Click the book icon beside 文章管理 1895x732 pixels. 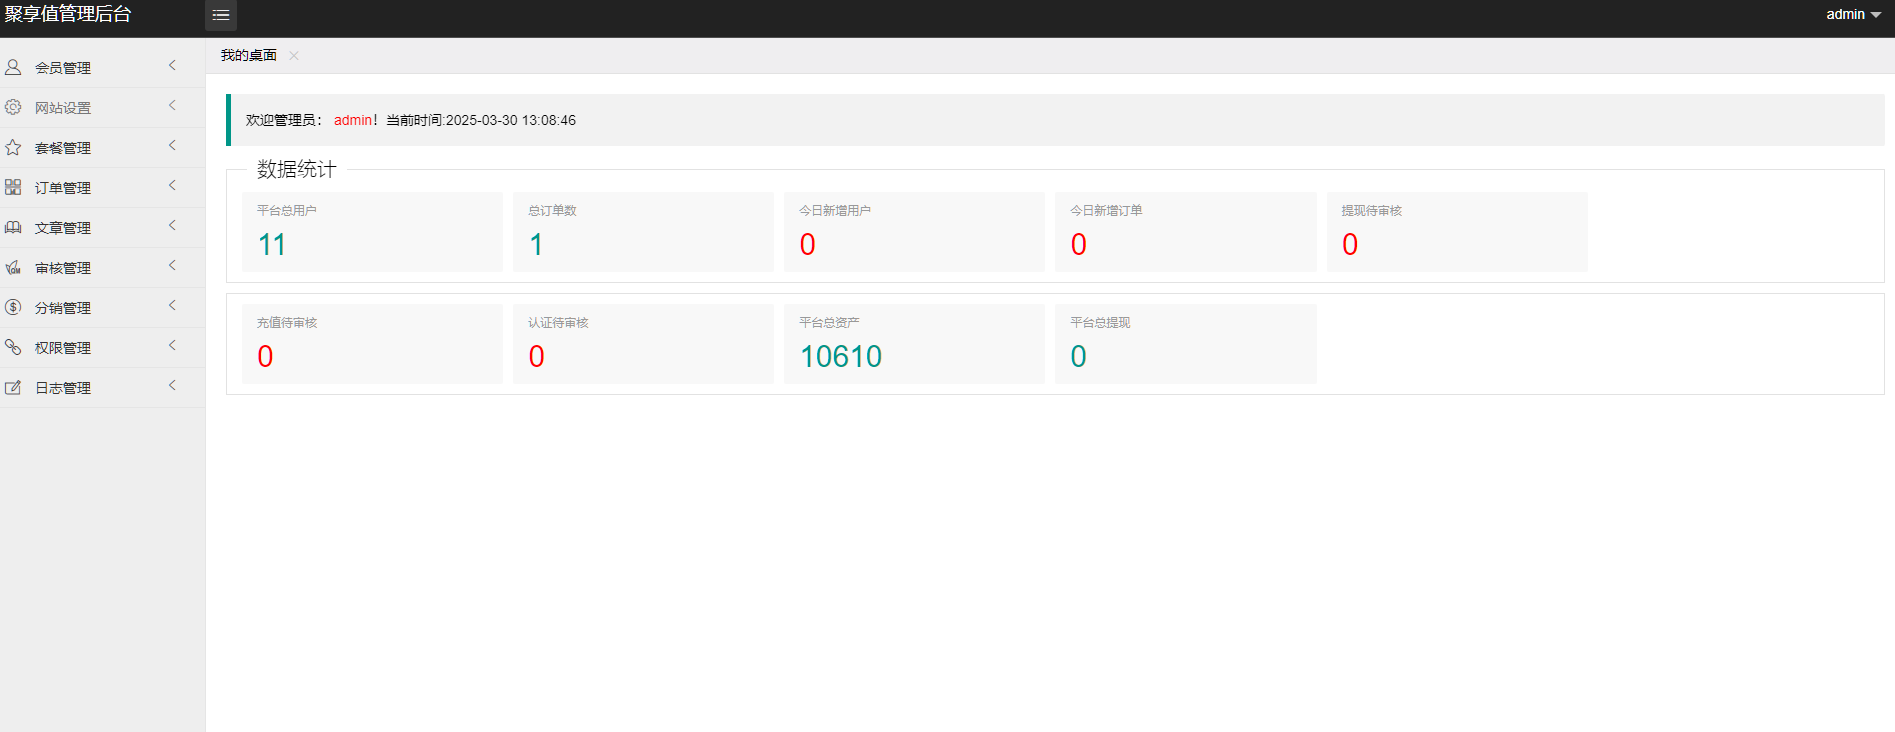[13, 227]
